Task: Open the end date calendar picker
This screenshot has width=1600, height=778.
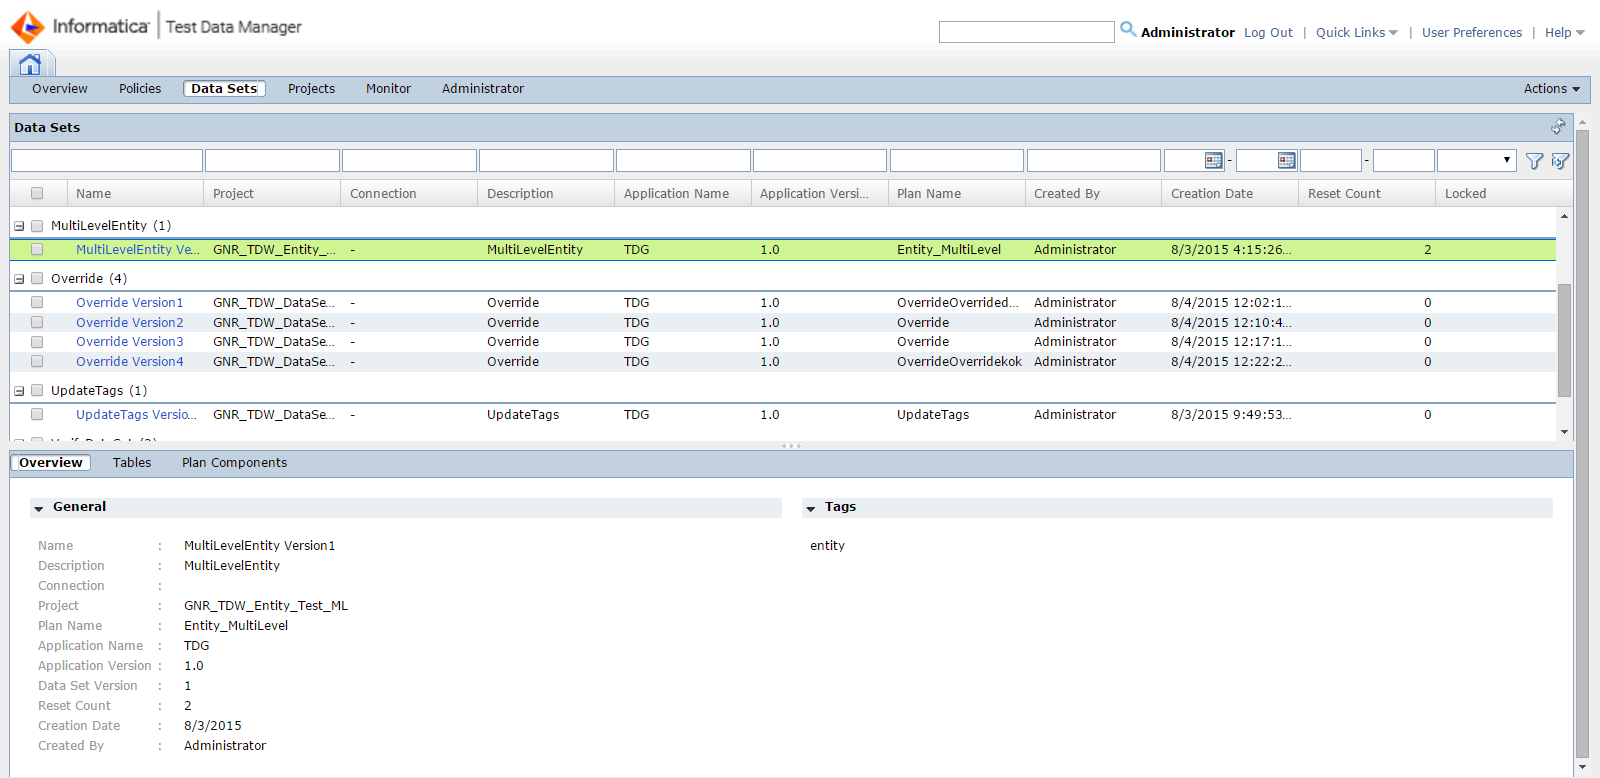Action: click(1287, 161)
